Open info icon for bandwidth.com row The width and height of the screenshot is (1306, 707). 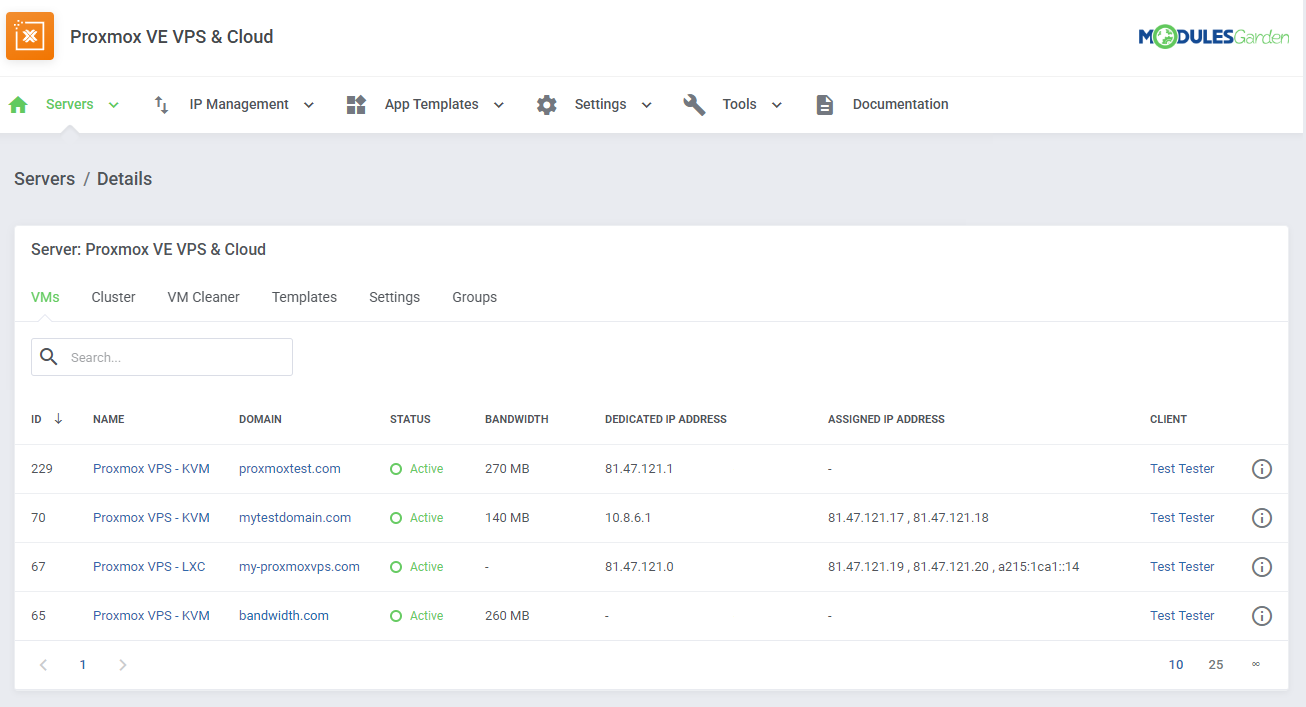tap(1262, 616)
